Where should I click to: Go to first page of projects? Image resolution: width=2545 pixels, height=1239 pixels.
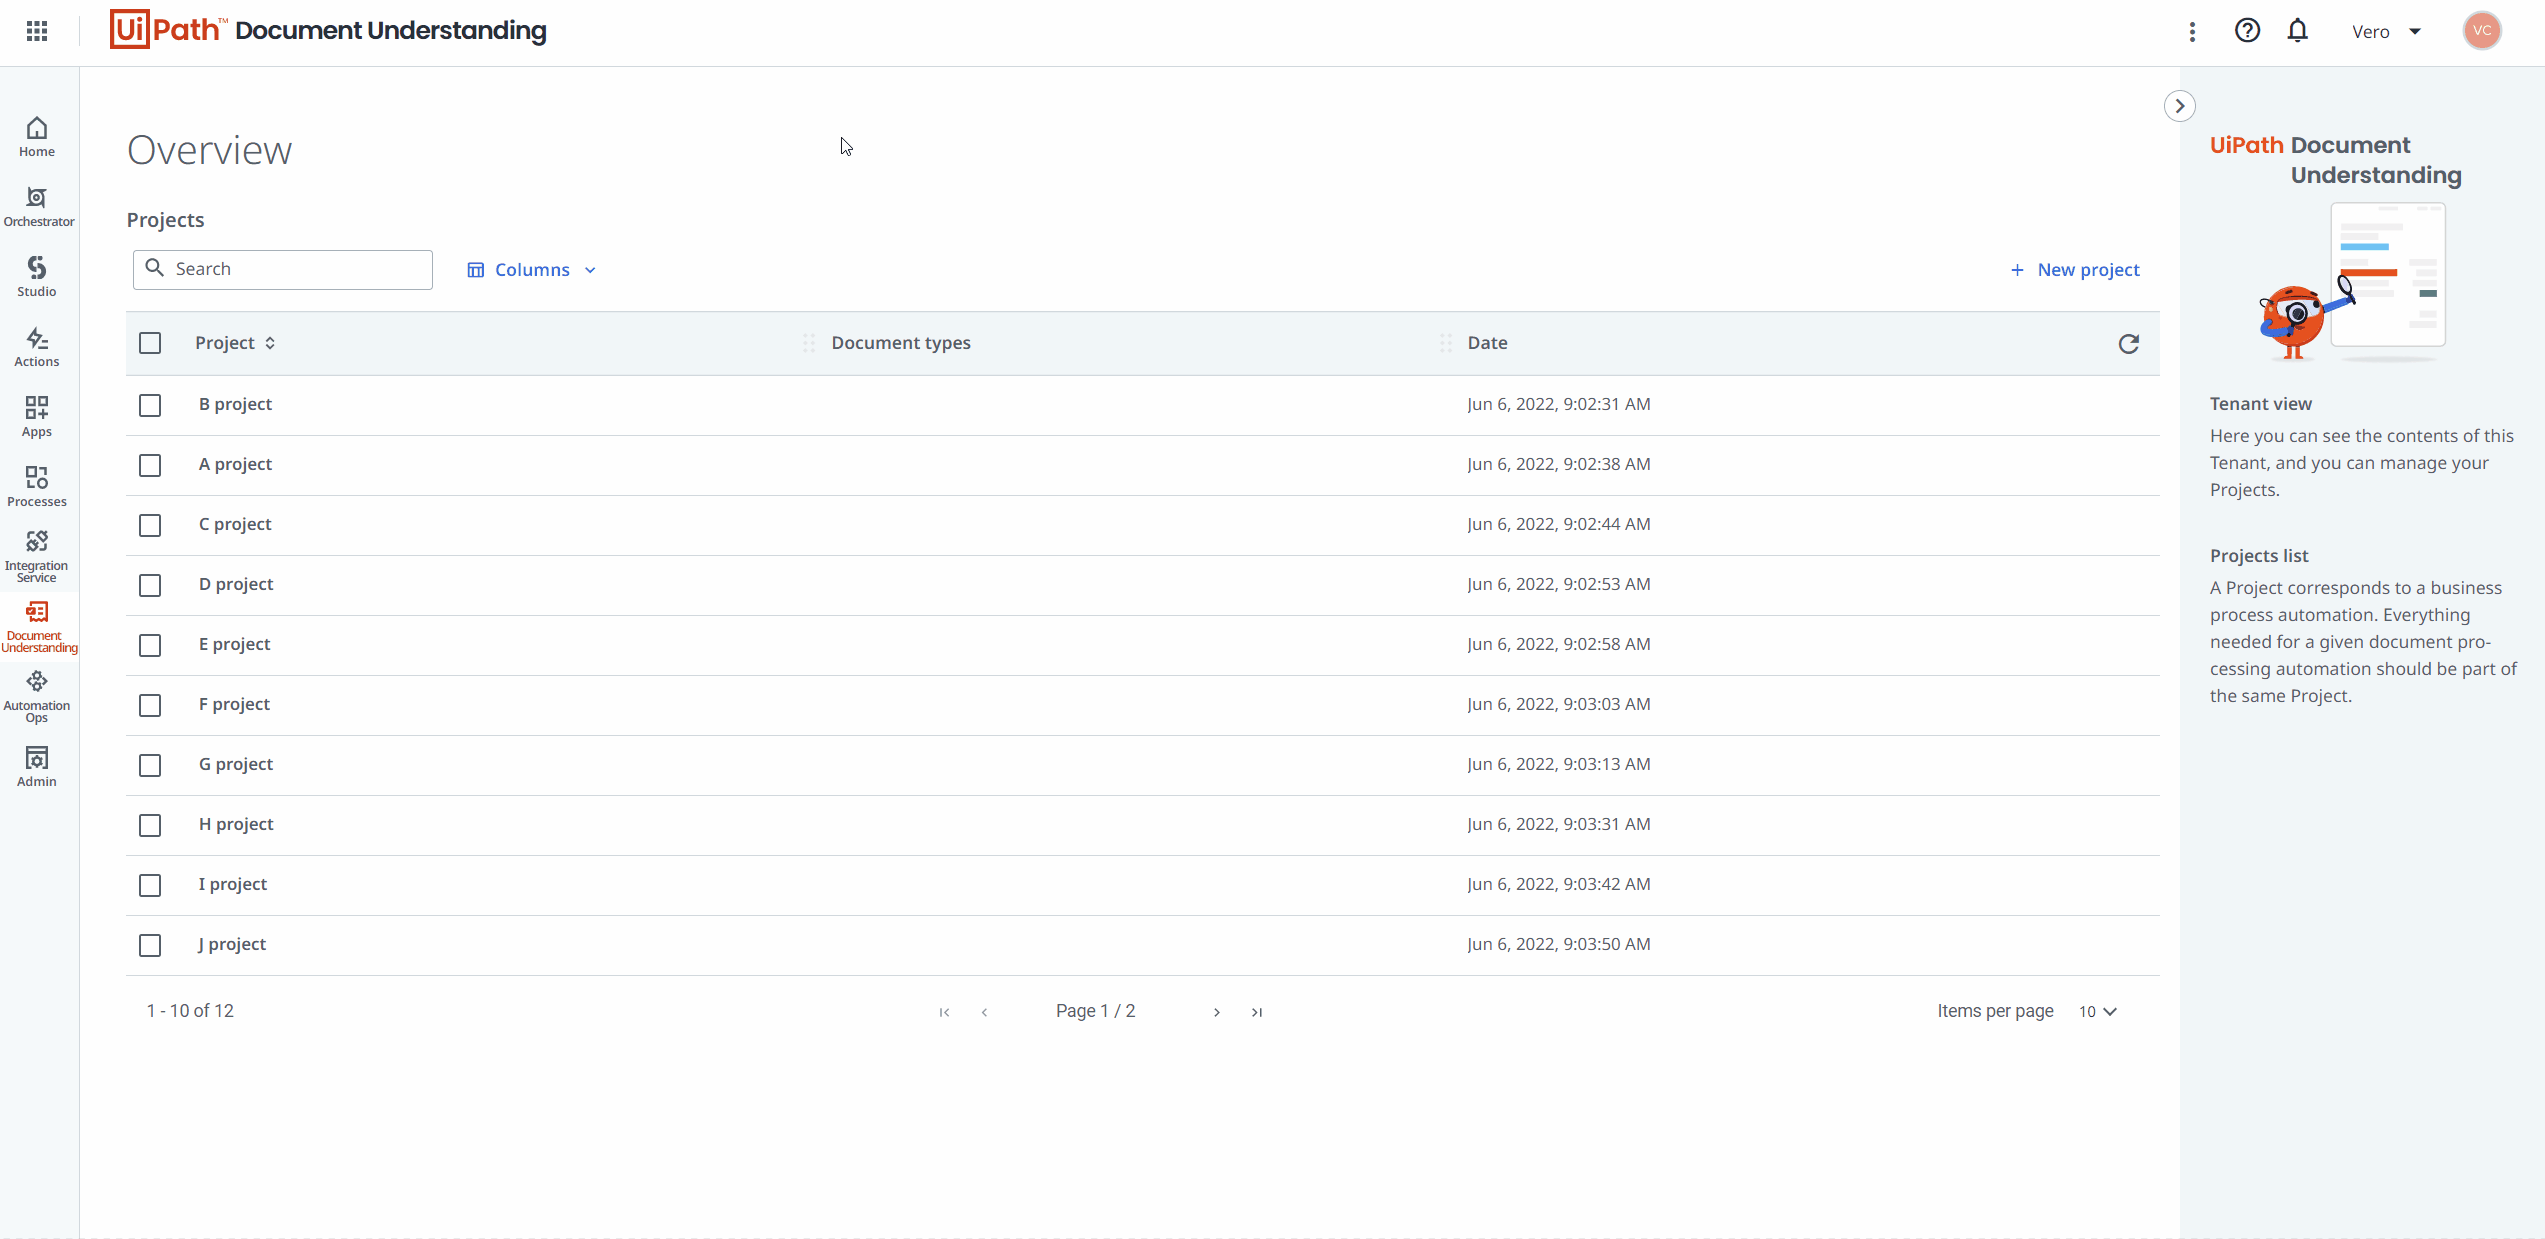945,1012
